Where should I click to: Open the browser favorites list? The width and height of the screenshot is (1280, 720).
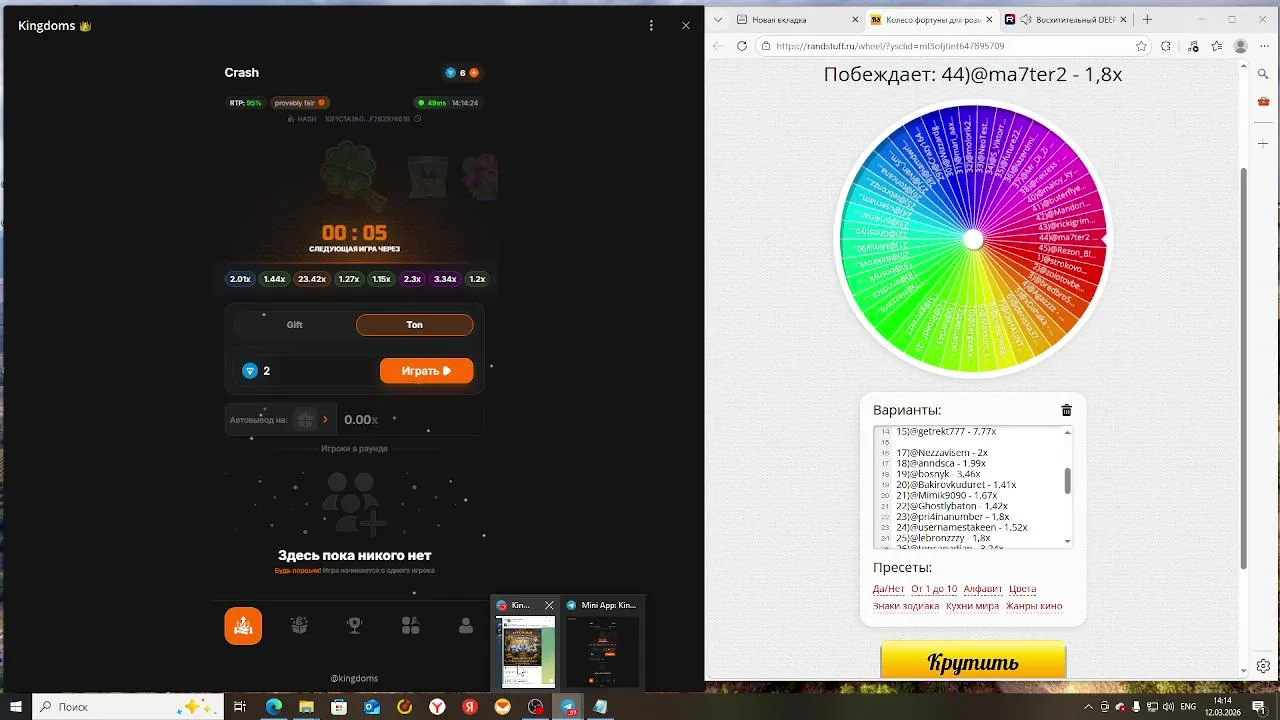(1217, 46)
